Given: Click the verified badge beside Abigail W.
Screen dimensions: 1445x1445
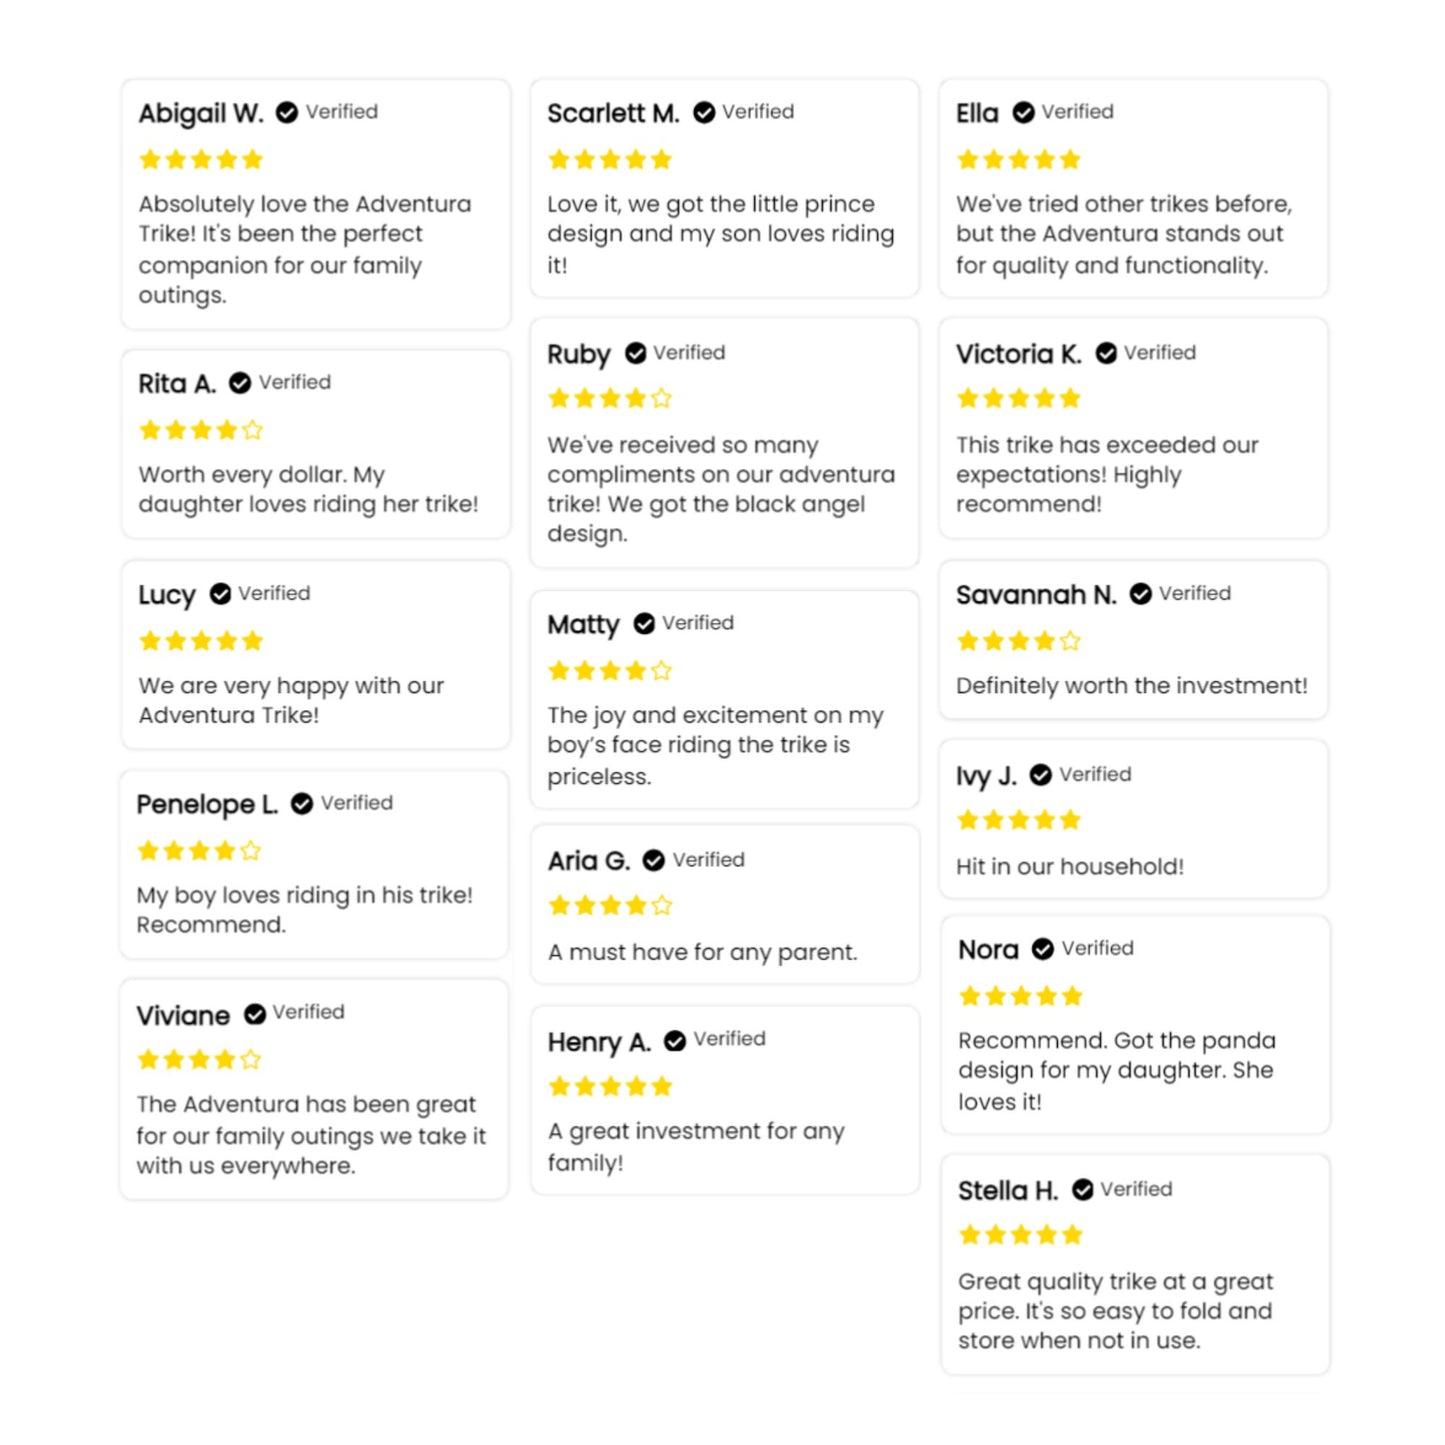Looking at the screenshot, I should [x=287, y=112].
